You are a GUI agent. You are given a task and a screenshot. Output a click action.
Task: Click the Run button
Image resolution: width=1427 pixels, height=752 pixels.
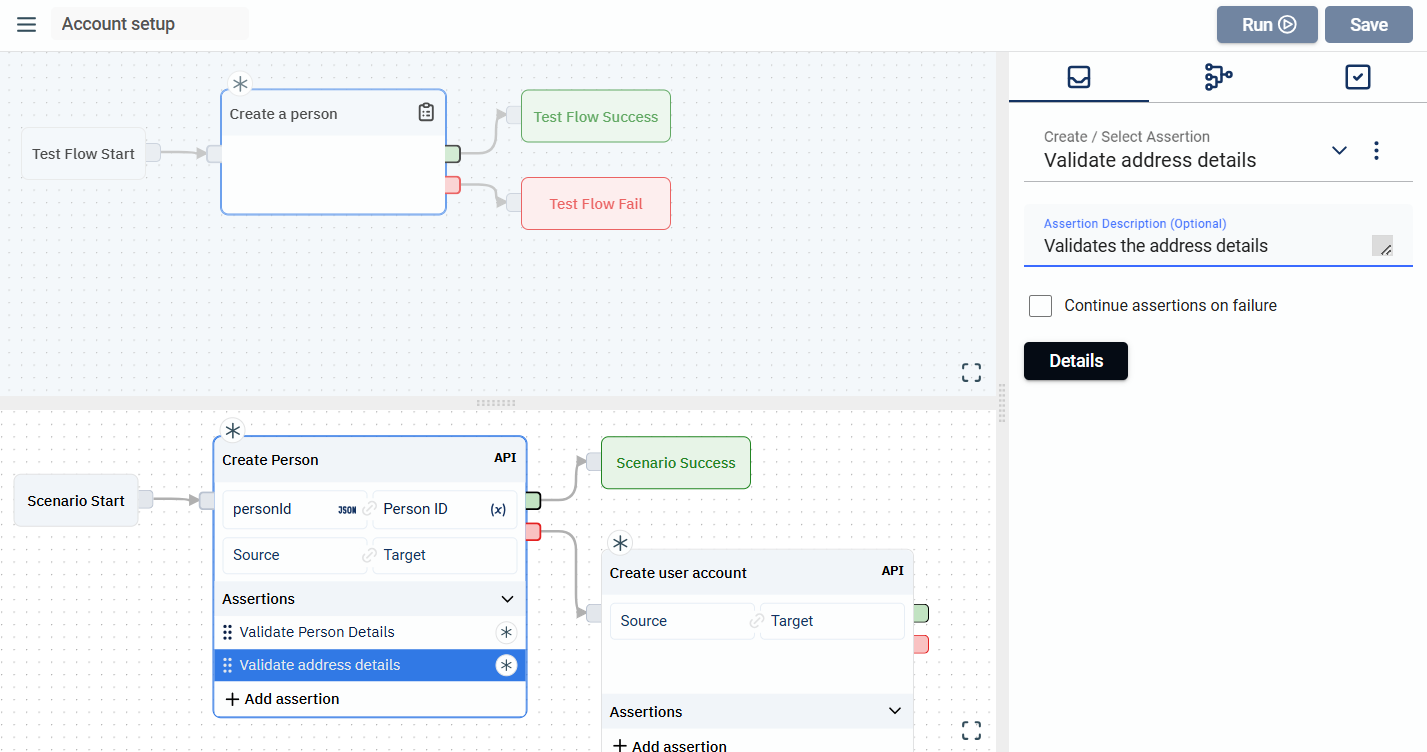pos(1267,25)
